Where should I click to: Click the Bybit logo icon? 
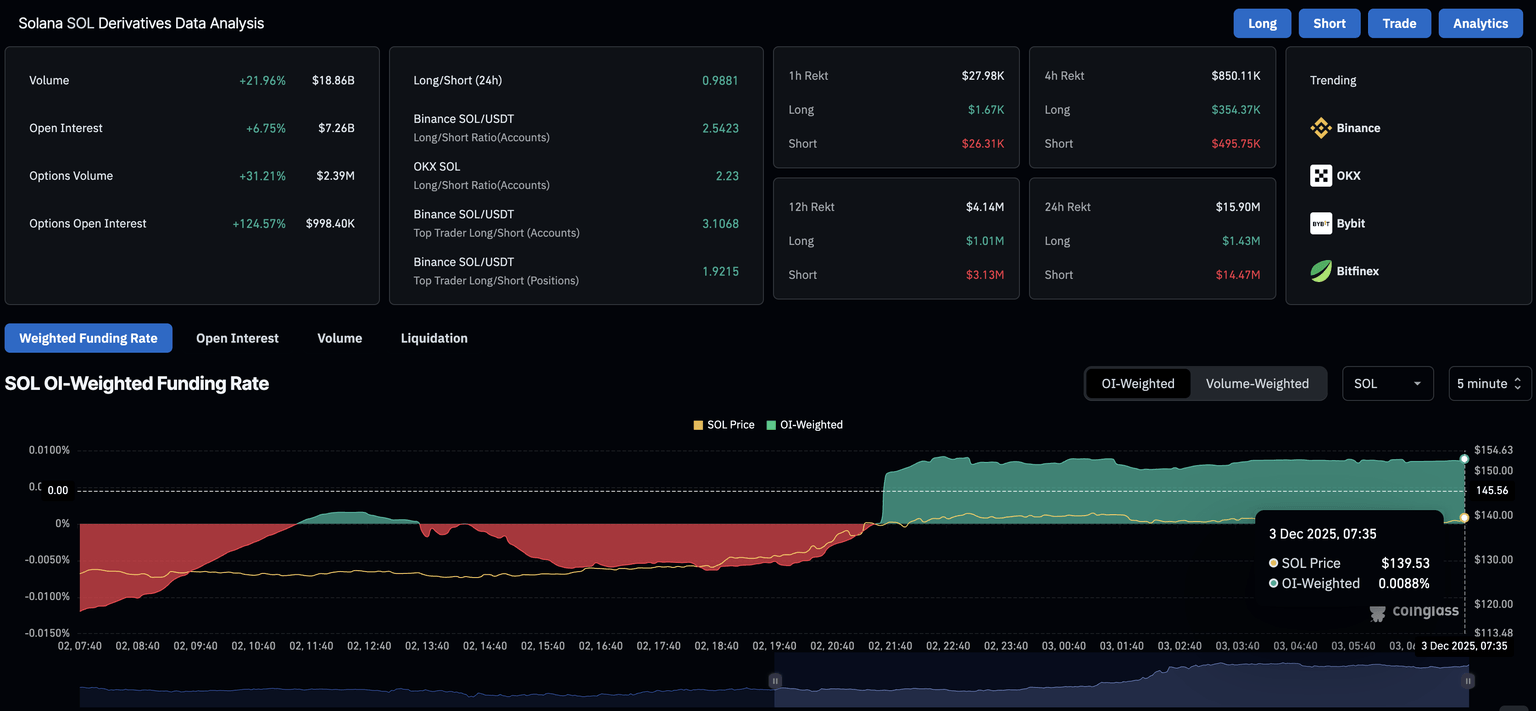point(1321,224)
